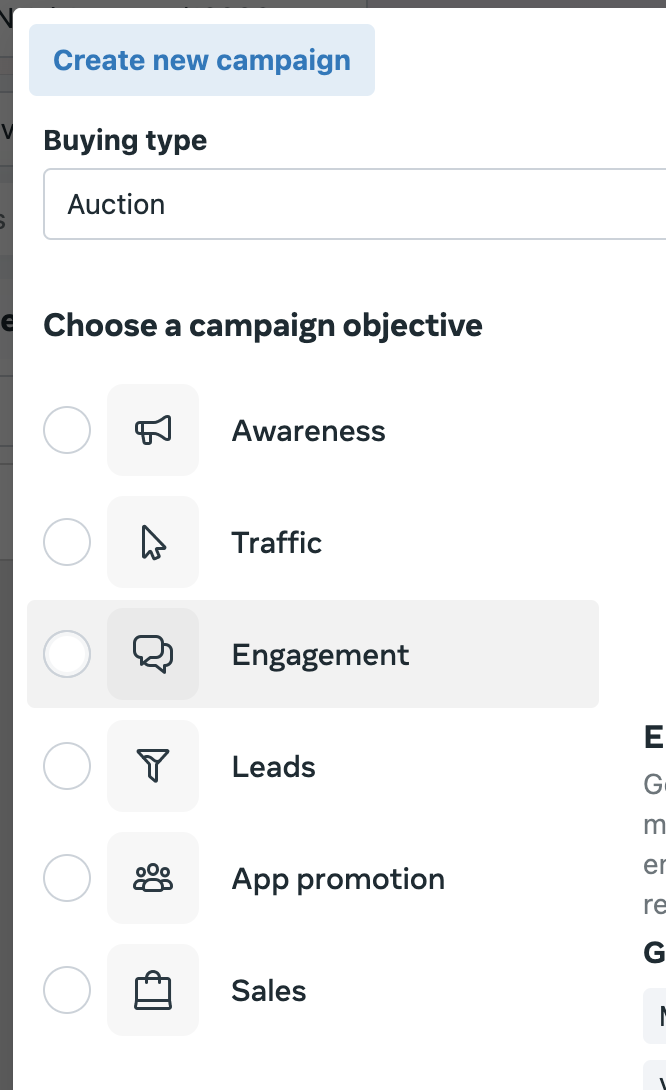Click the Leads funnel icon
The height and width of the screenshot is (1090, 666).
[x=153, y=767]
